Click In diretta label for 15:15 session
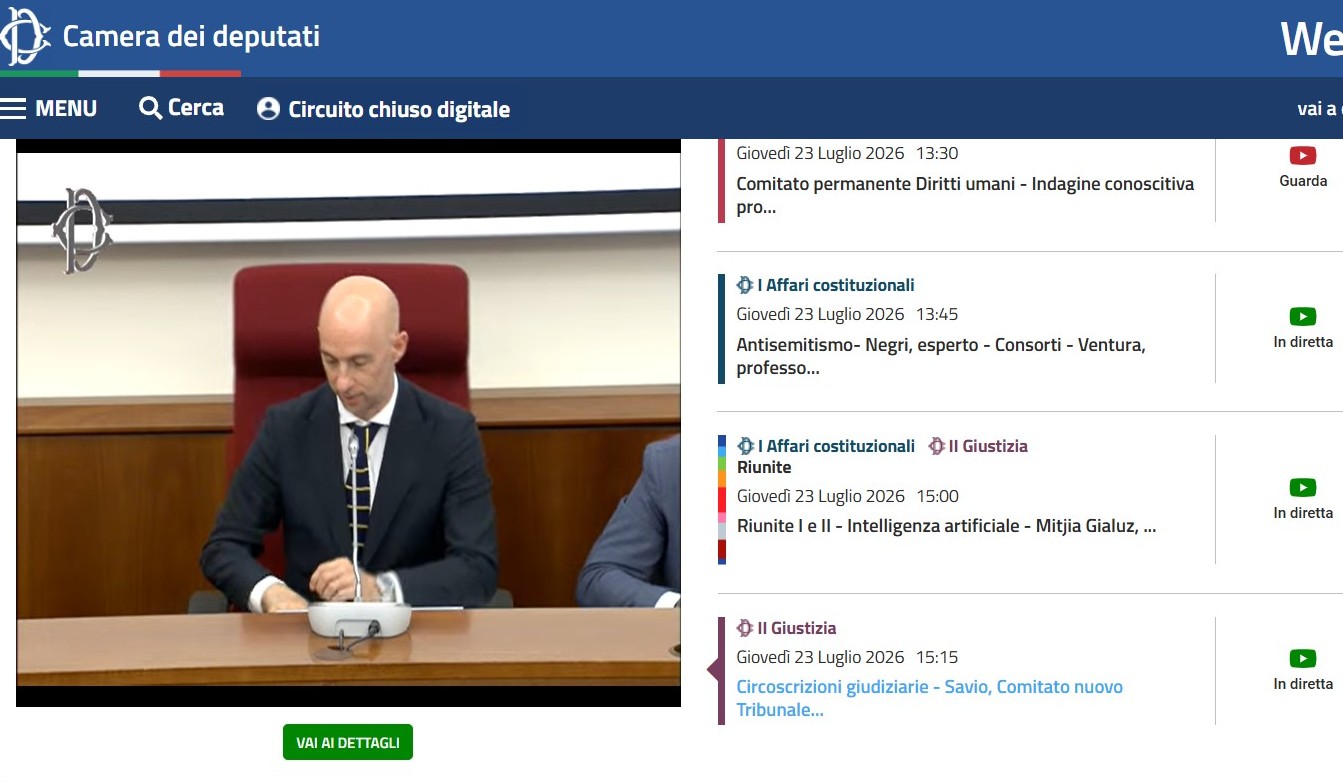Image resolution: width=1343 pixels, height=783 pixels. (x=1303, y=684)
